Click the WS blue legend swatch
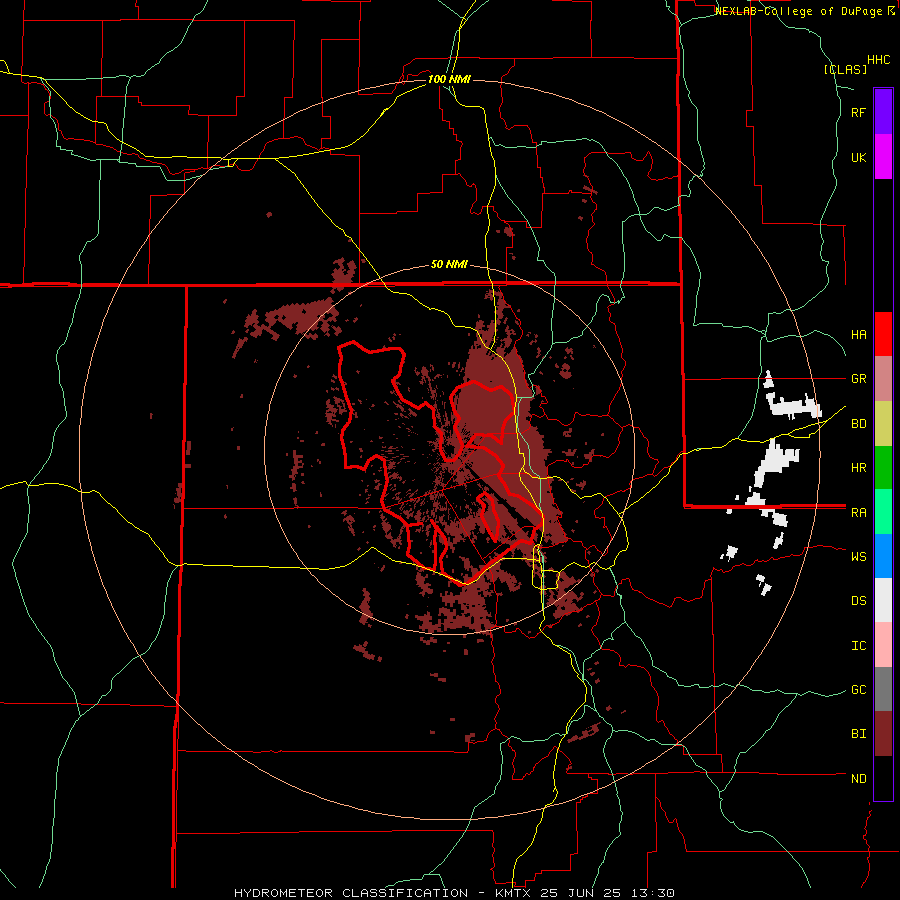This screenshot has height=900, width=900. pos(883,556)
